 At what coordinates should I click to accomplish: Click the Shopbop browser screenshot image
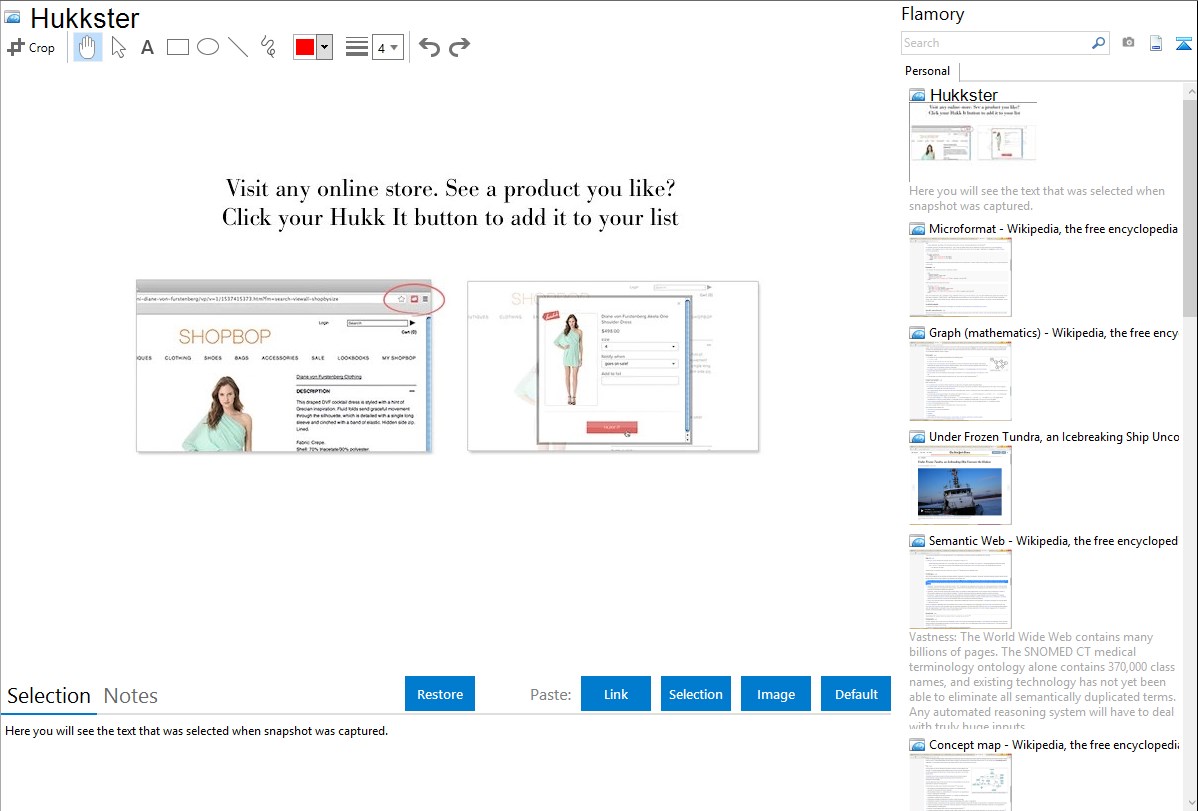284,366
